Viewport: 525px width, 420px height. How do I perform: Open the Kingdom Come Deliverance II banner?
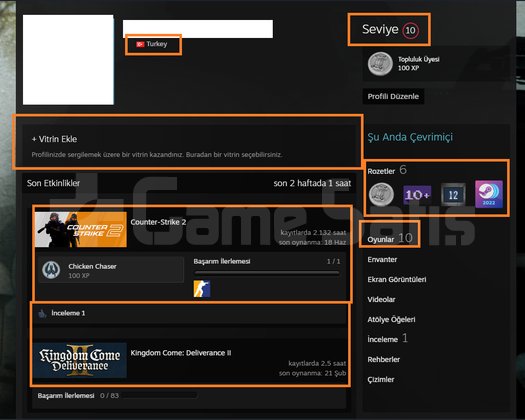click(80, 360)
